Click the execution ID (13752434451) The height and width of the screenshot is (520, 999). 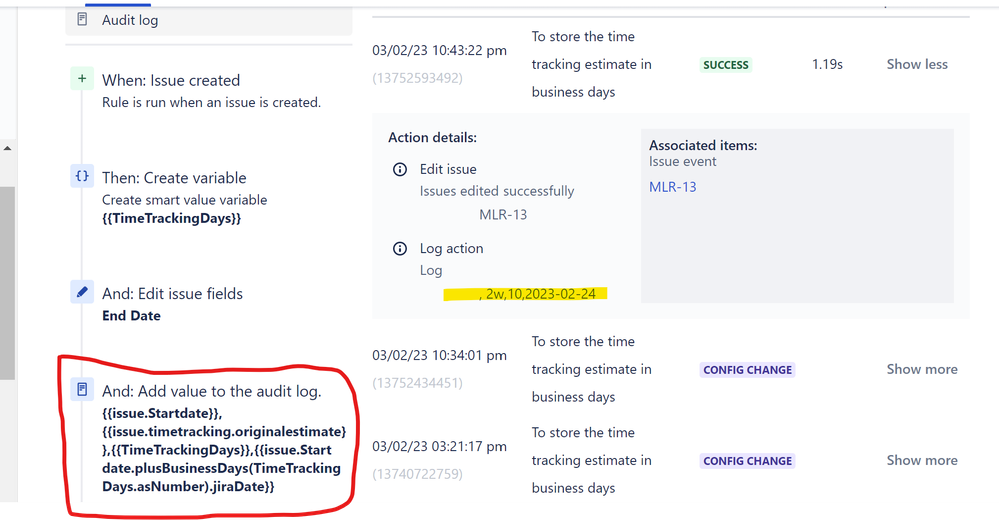(417, 382)
